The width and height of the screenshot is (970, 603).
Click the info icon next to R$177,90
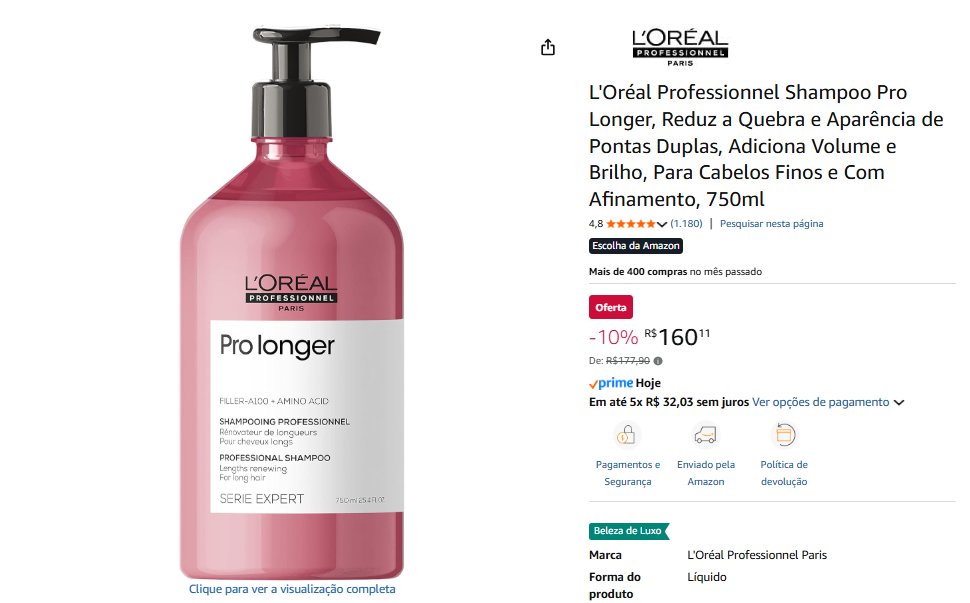pos(658,361)
